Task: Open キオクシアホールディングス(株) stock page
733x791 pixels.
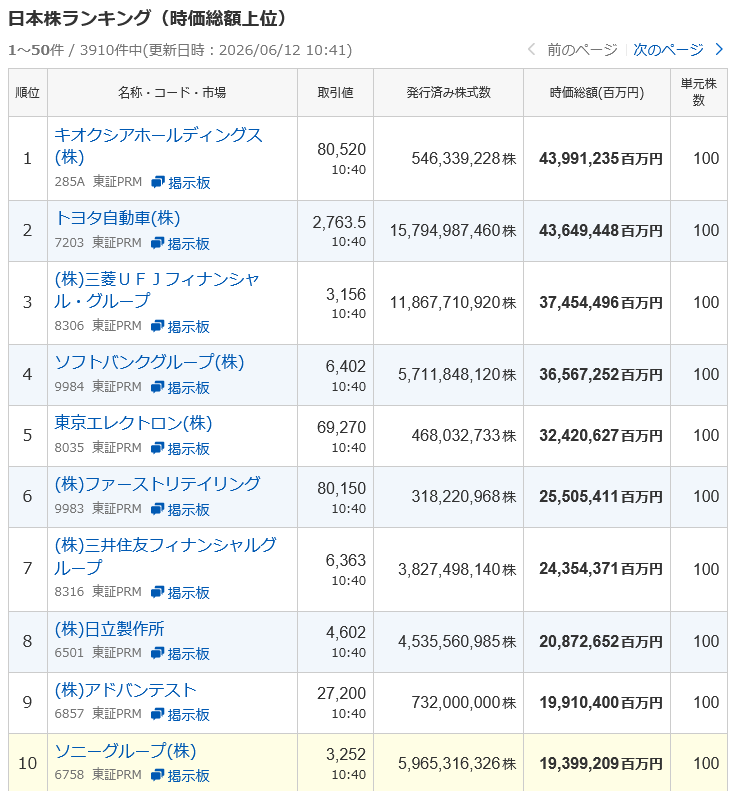Action: pyautogui.click(x=158, y=146)
